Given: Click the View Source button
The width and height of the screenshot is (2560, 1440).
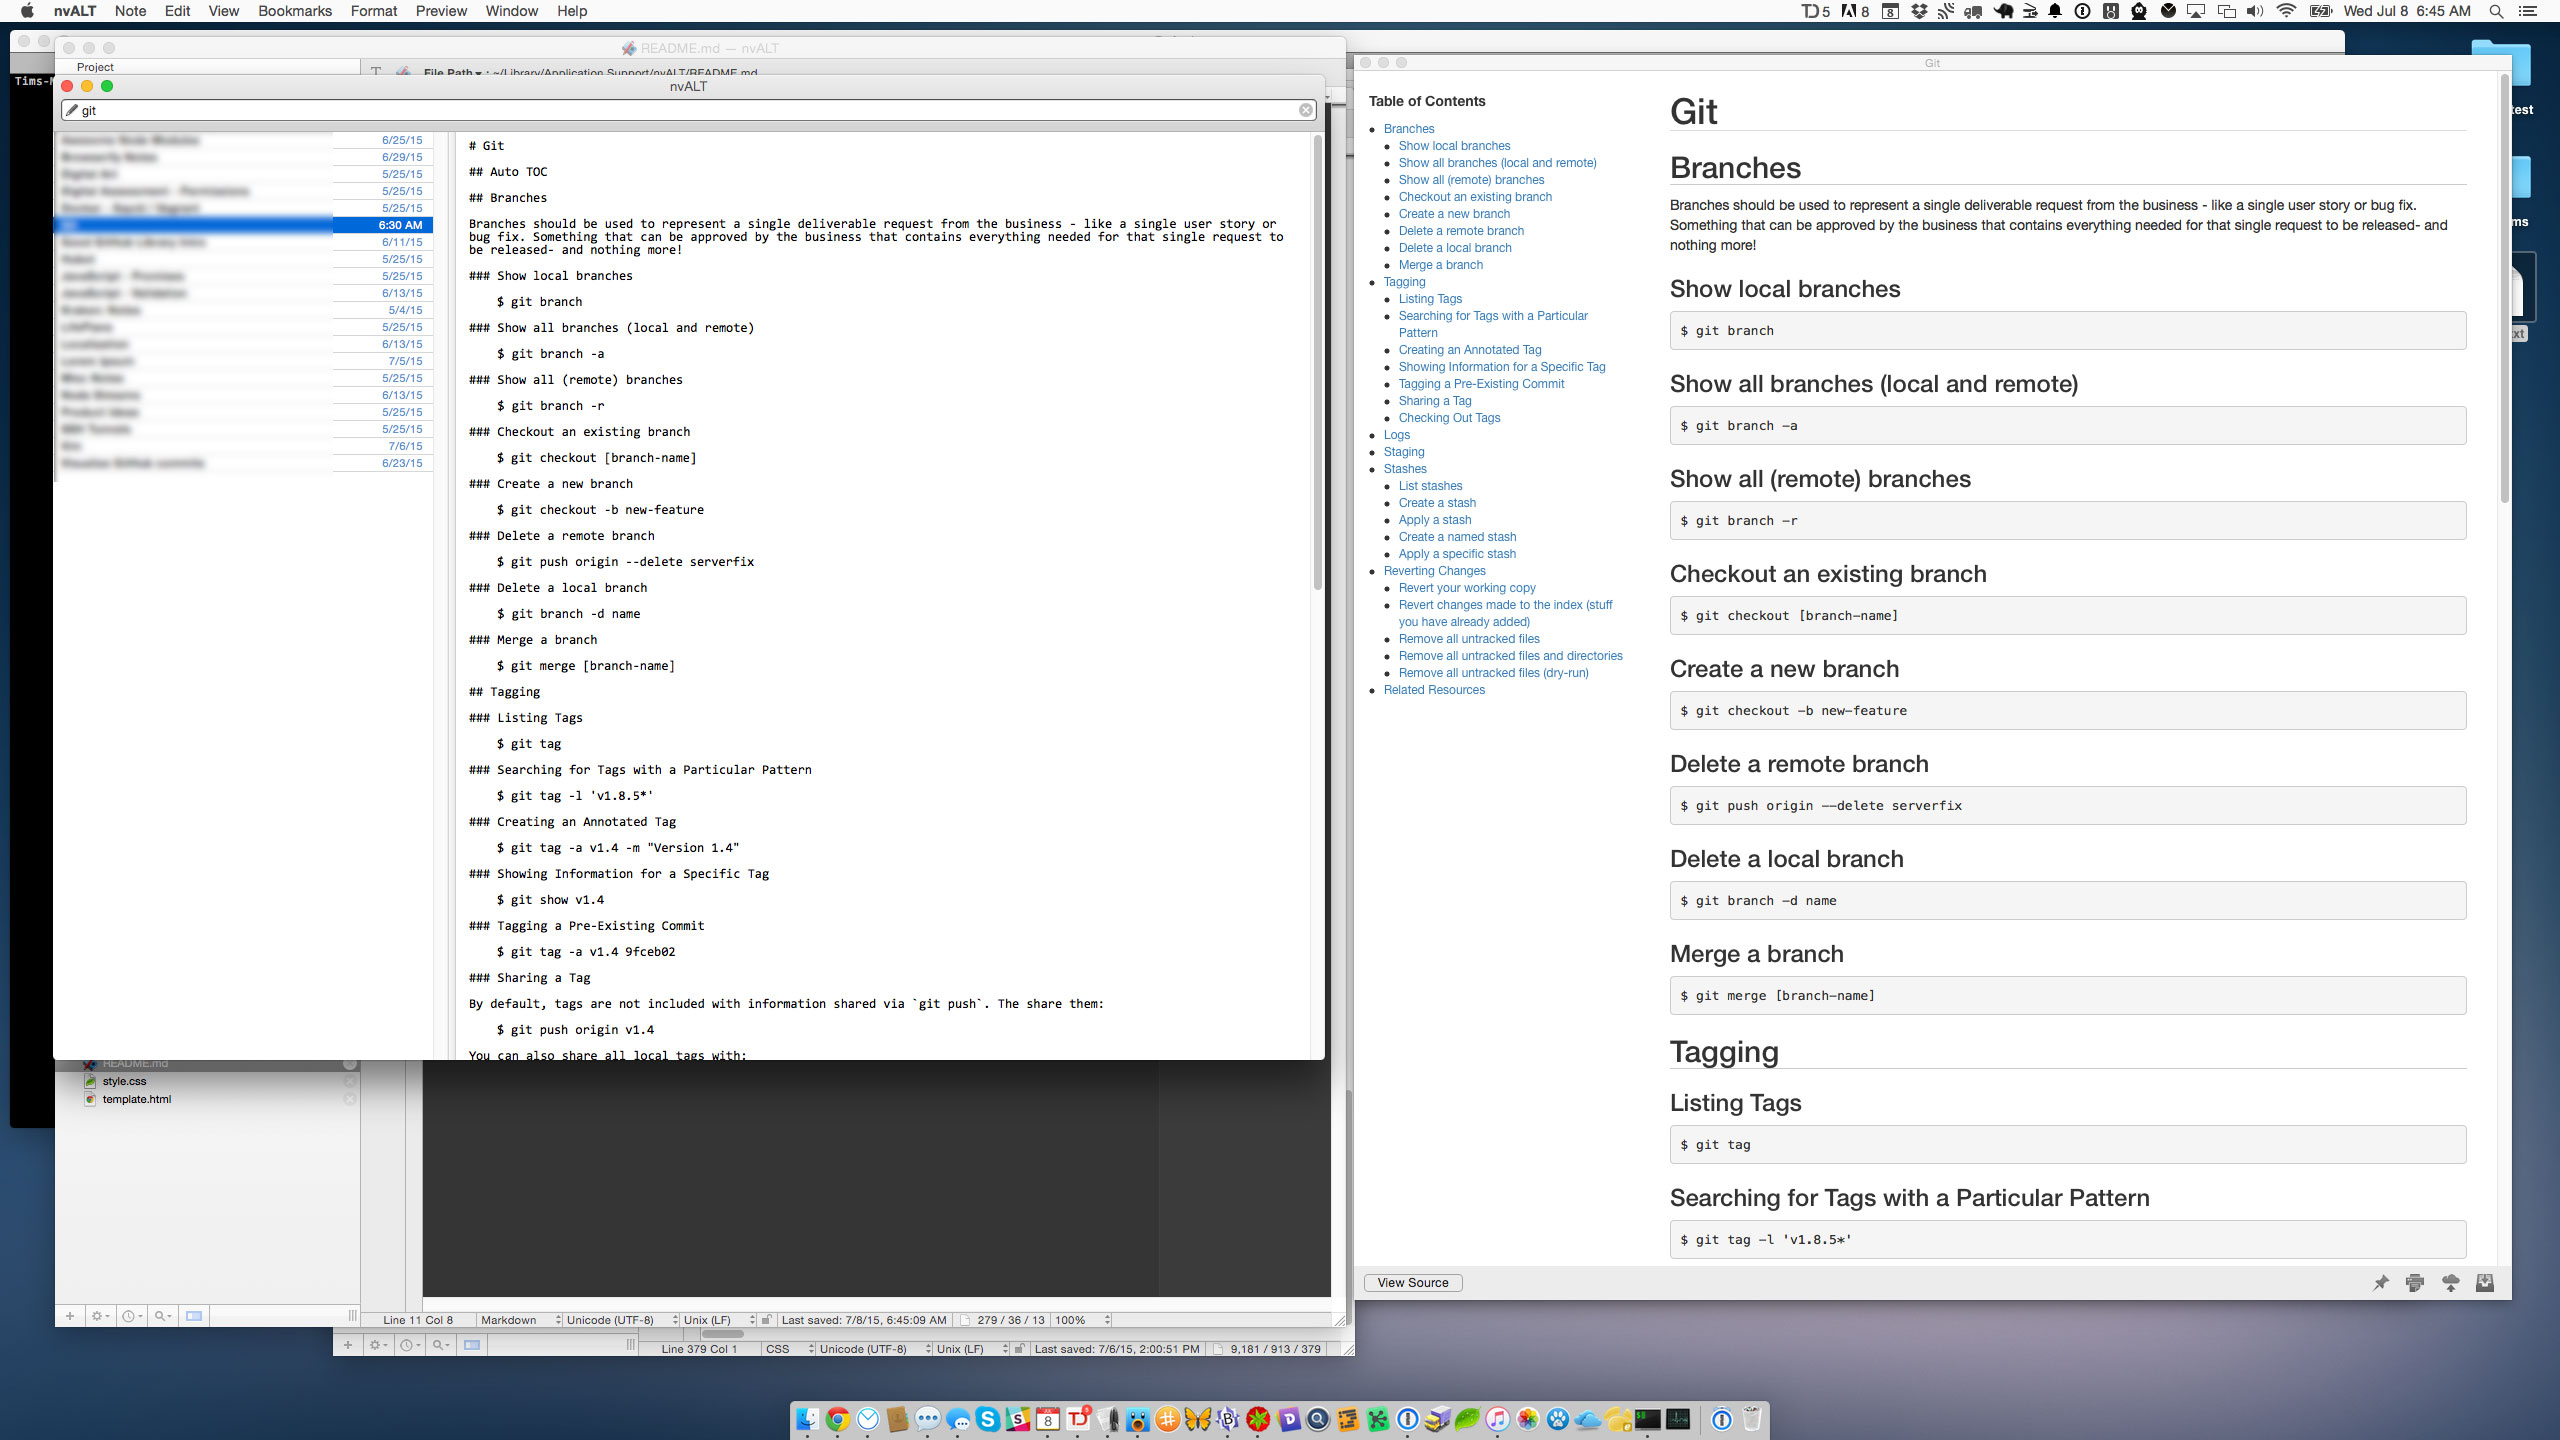Looking at the screenshot, I should point(1412,1283).
